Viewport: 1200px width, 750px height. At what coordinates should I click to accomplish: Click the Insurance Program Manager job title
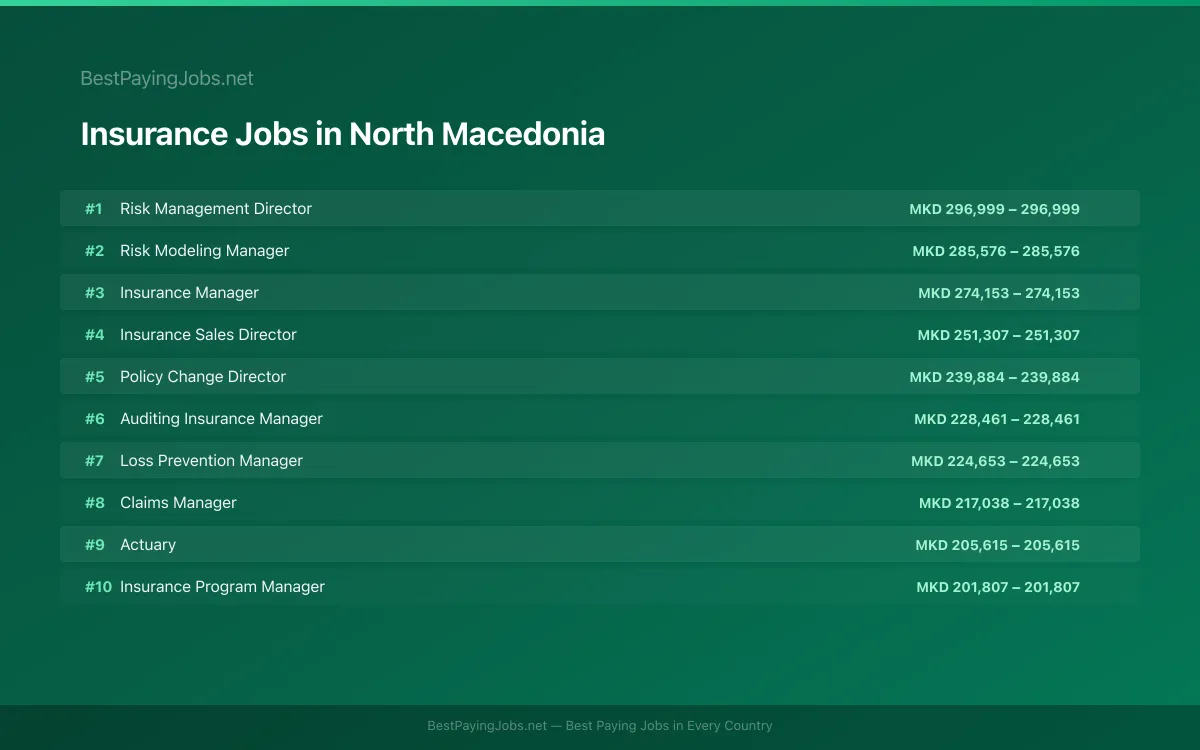[x=222, y=587]
